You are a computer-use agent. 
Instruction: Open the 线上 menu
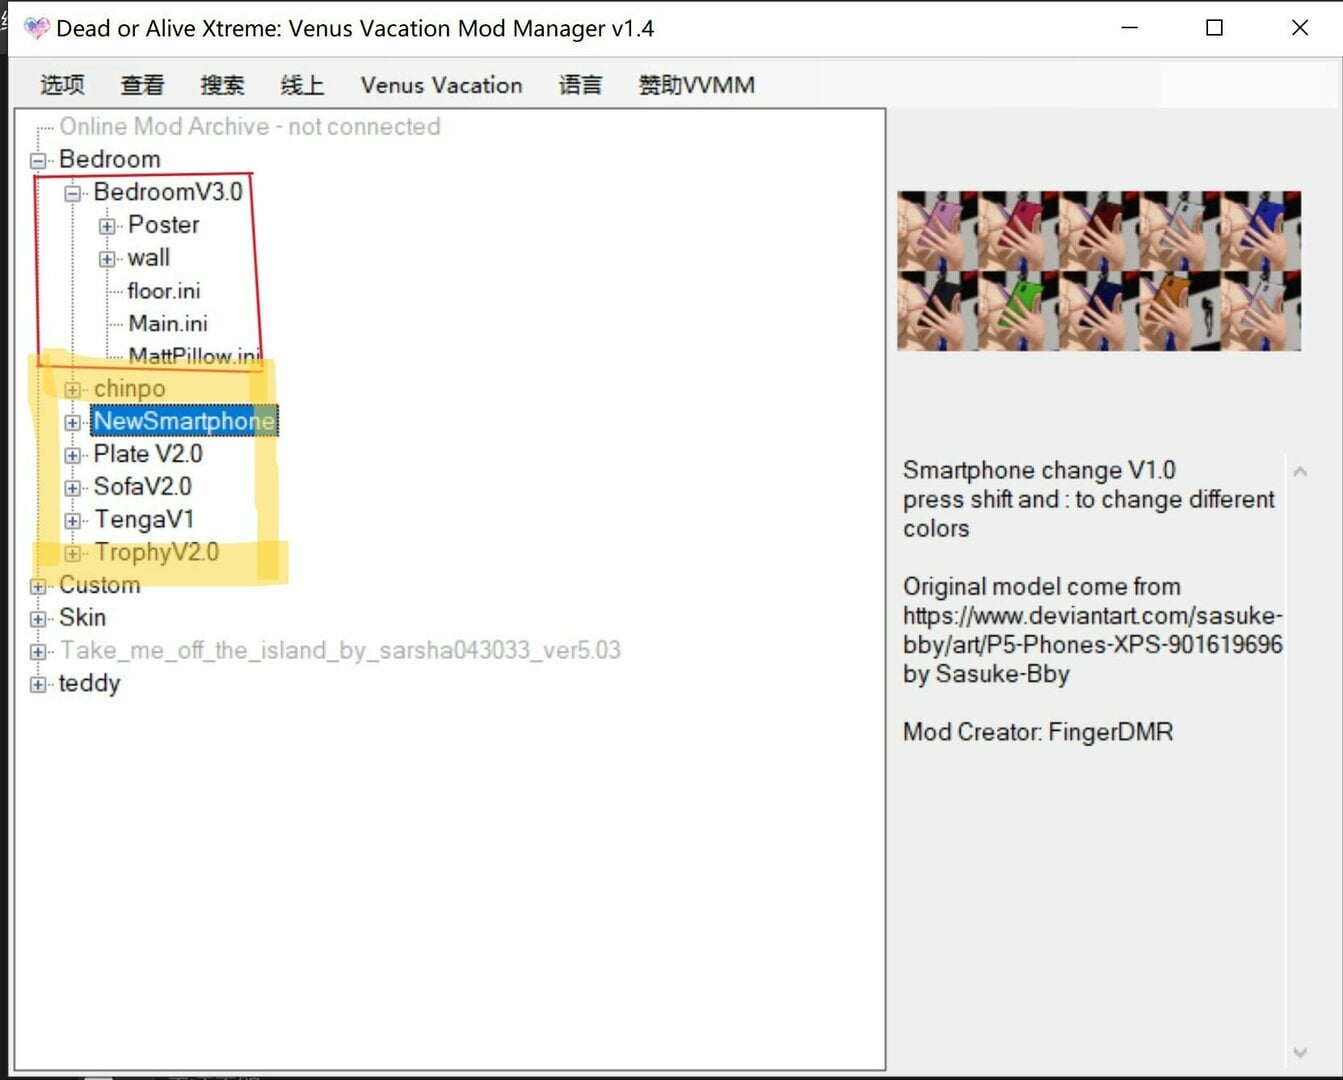[302, 85]
